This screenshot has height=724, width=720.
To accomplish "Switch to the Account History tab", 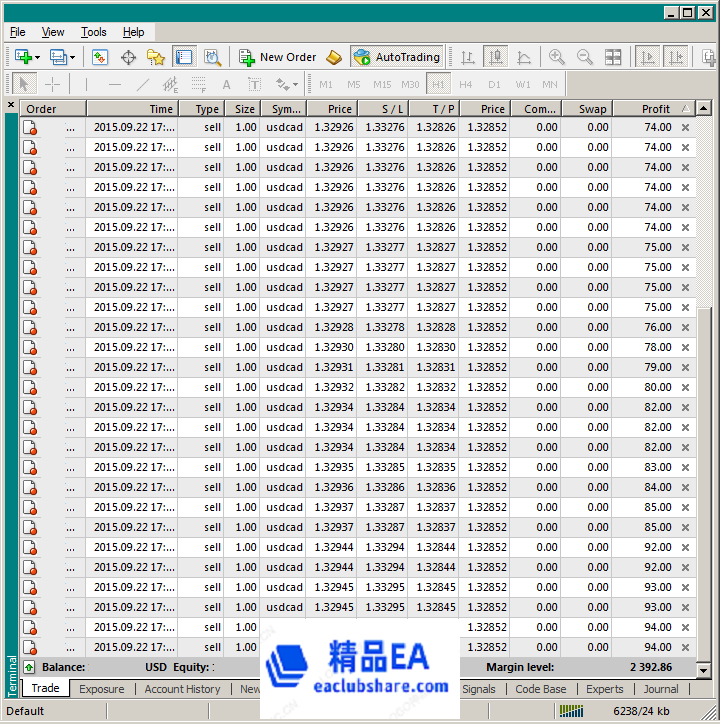I will [182, 689].
